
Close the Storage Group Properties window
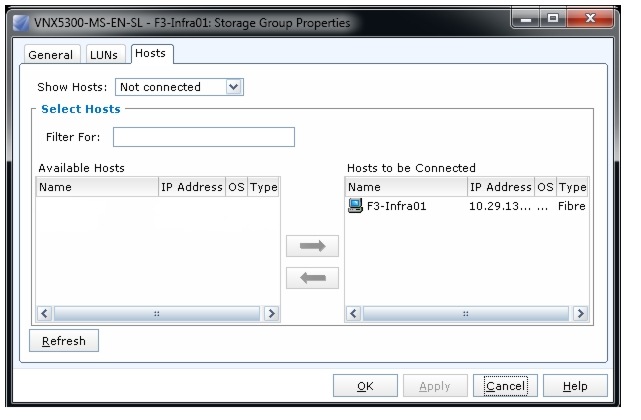coord(590,19)
